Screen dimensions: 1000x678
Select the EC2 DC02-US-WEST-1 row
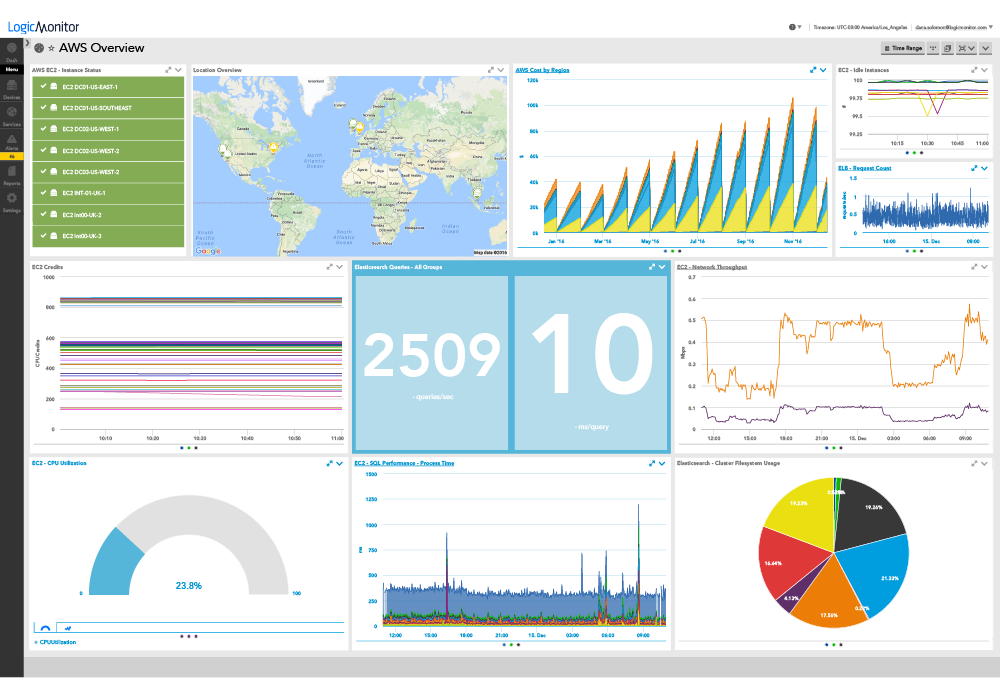tap(108, 129)
